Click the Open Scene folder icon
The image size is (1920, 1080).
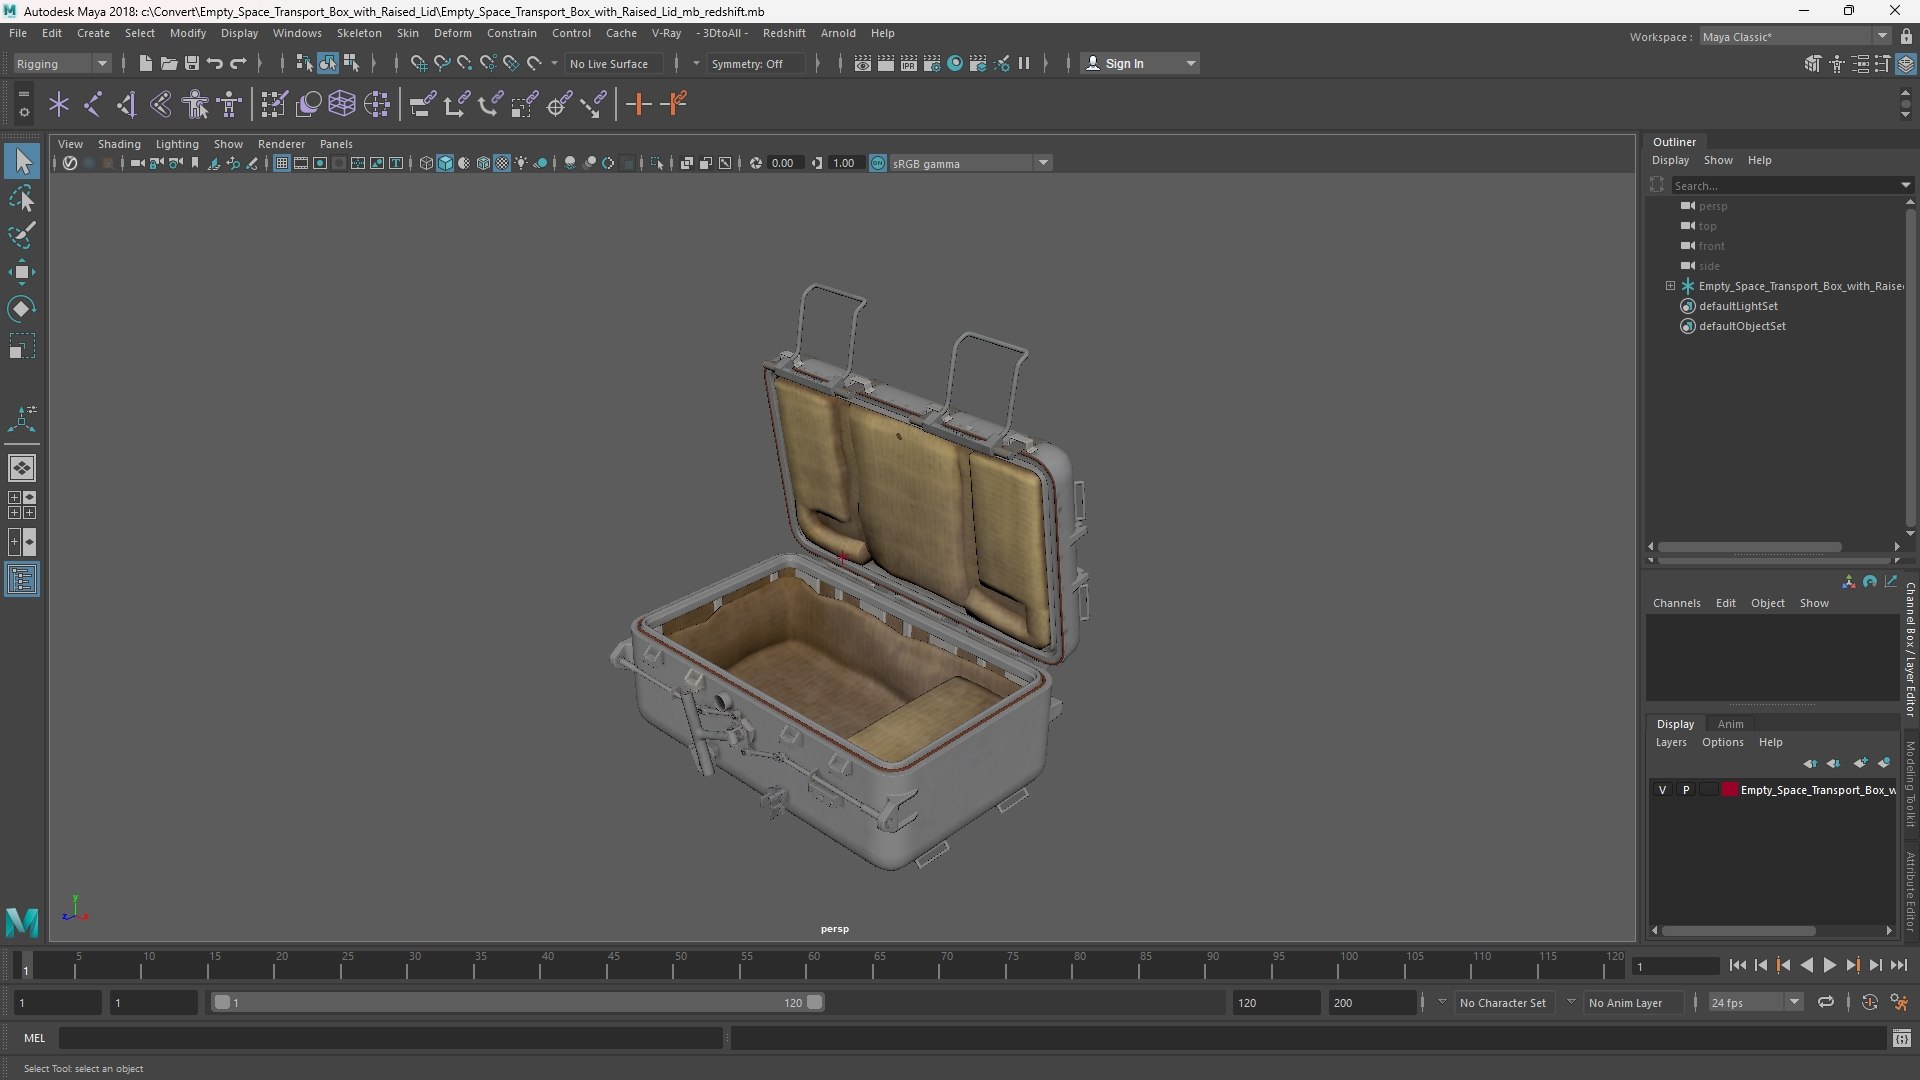tap(168, 63)
